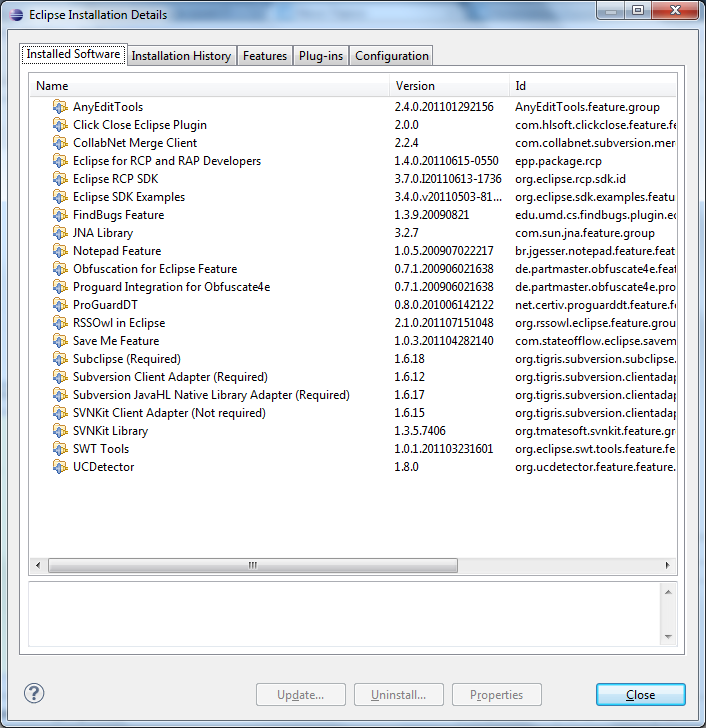Click the Subclipse (Required) icon
Screen dimensions: 706x728
pos(59,359)
